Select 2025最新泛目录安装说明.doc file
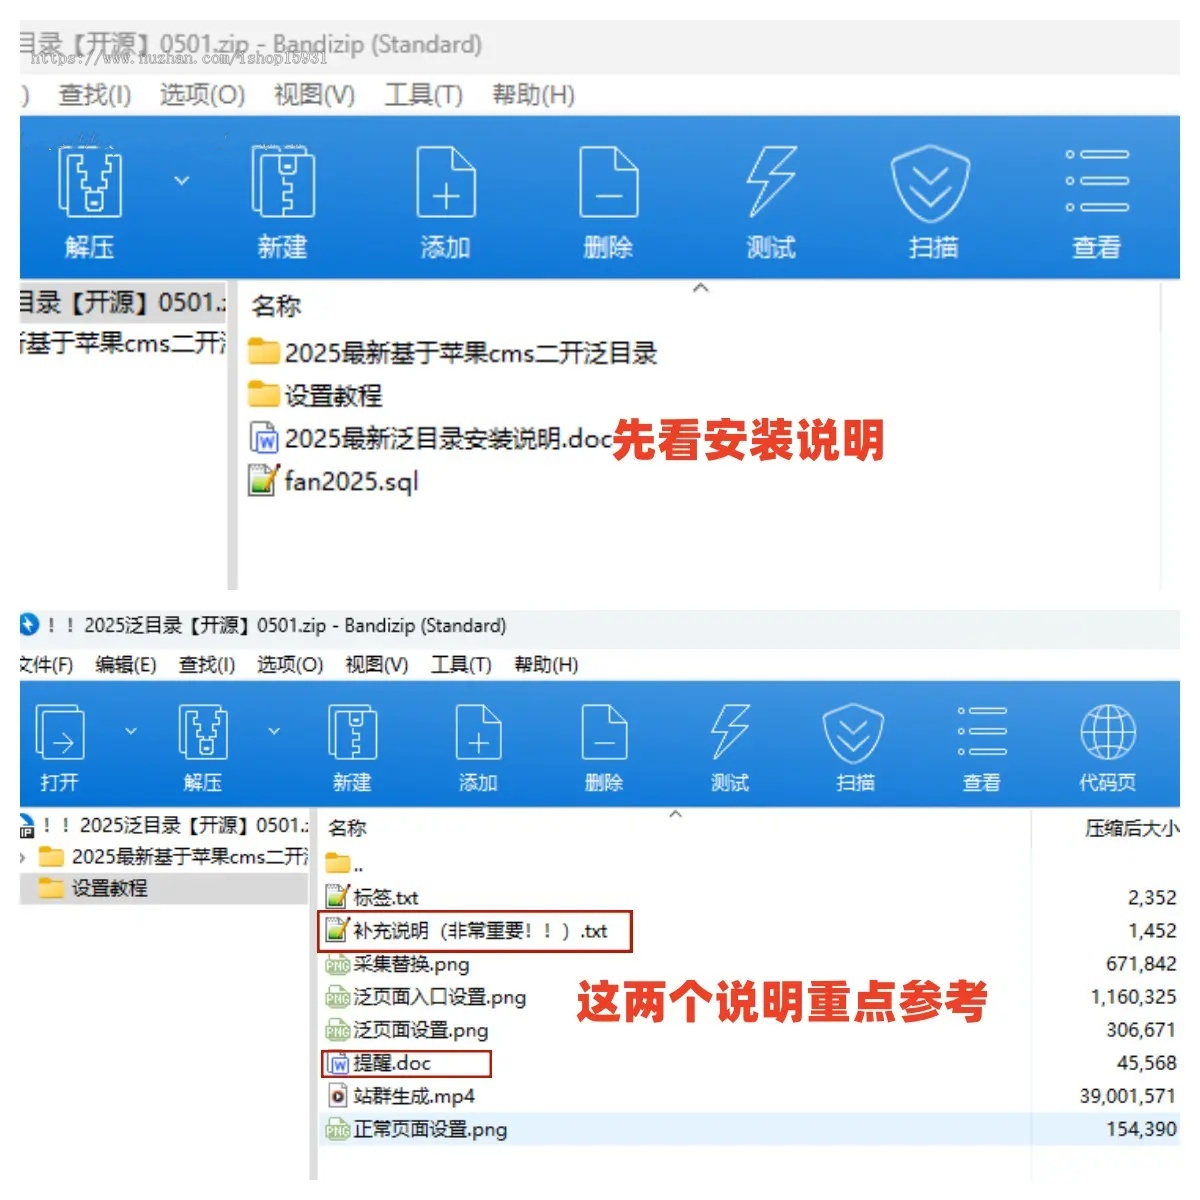Screen dimensions: 1200x1200 click(x=430, y=439)
